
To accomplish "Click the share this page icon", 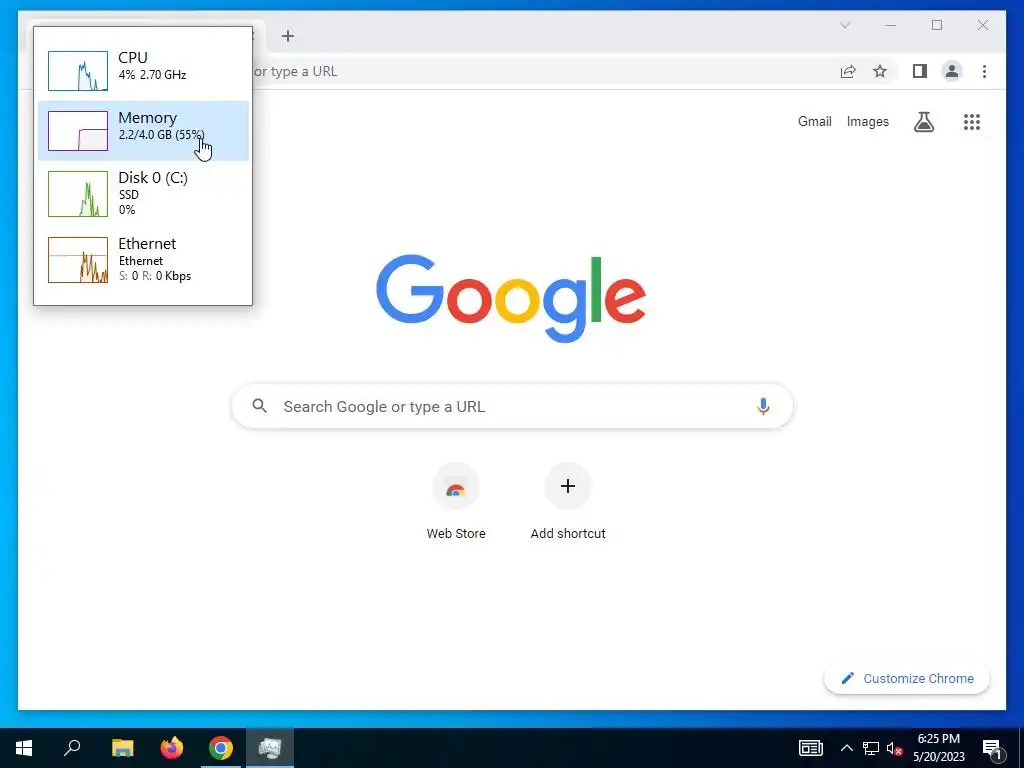I will tap(848, 72).
